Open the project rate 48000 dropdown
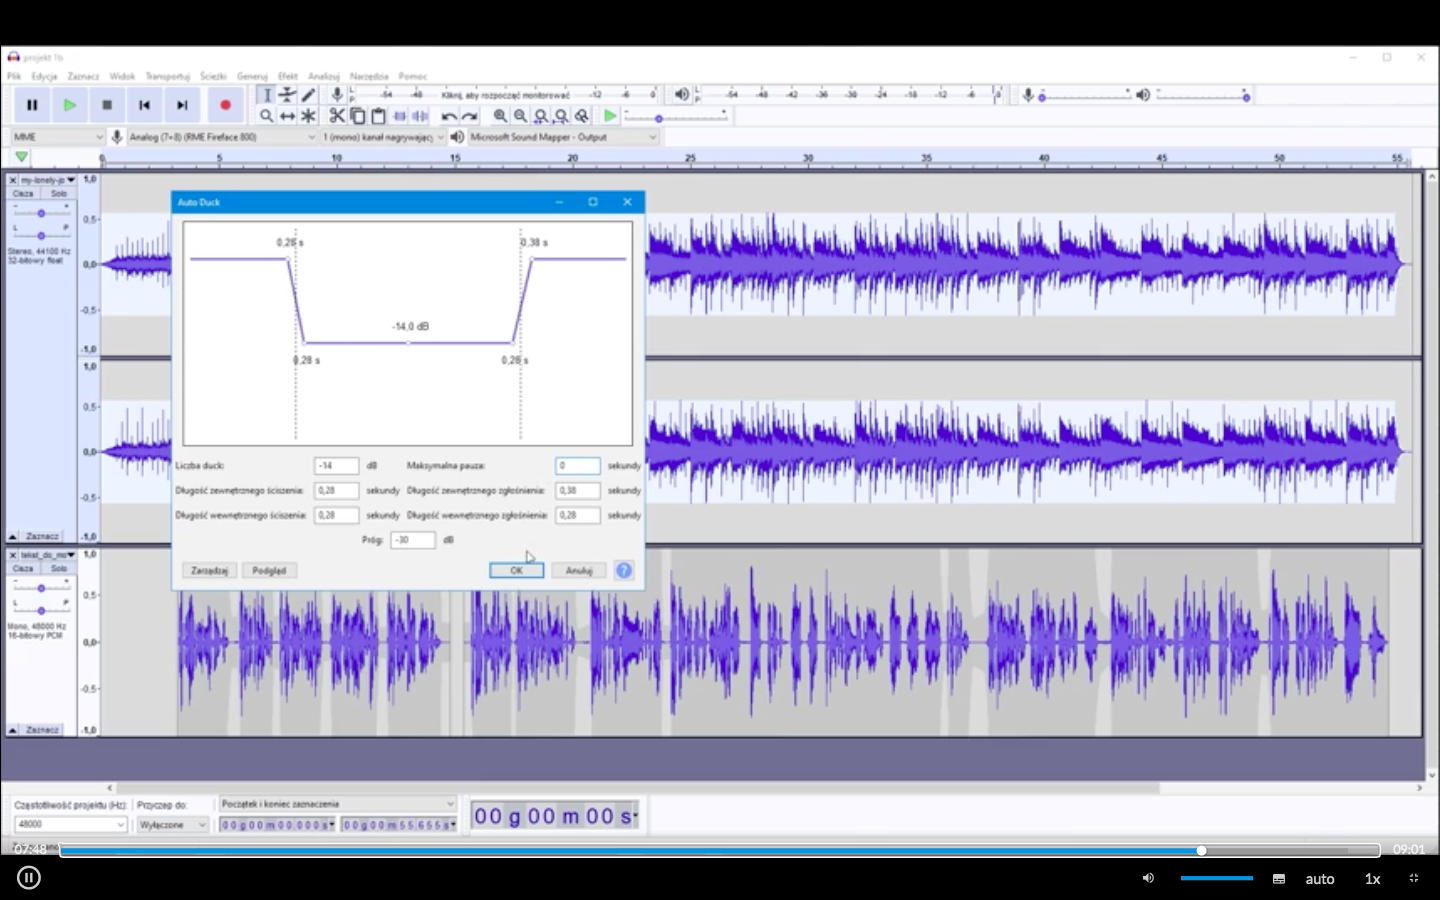1440x900 pixels. [70, 824]
